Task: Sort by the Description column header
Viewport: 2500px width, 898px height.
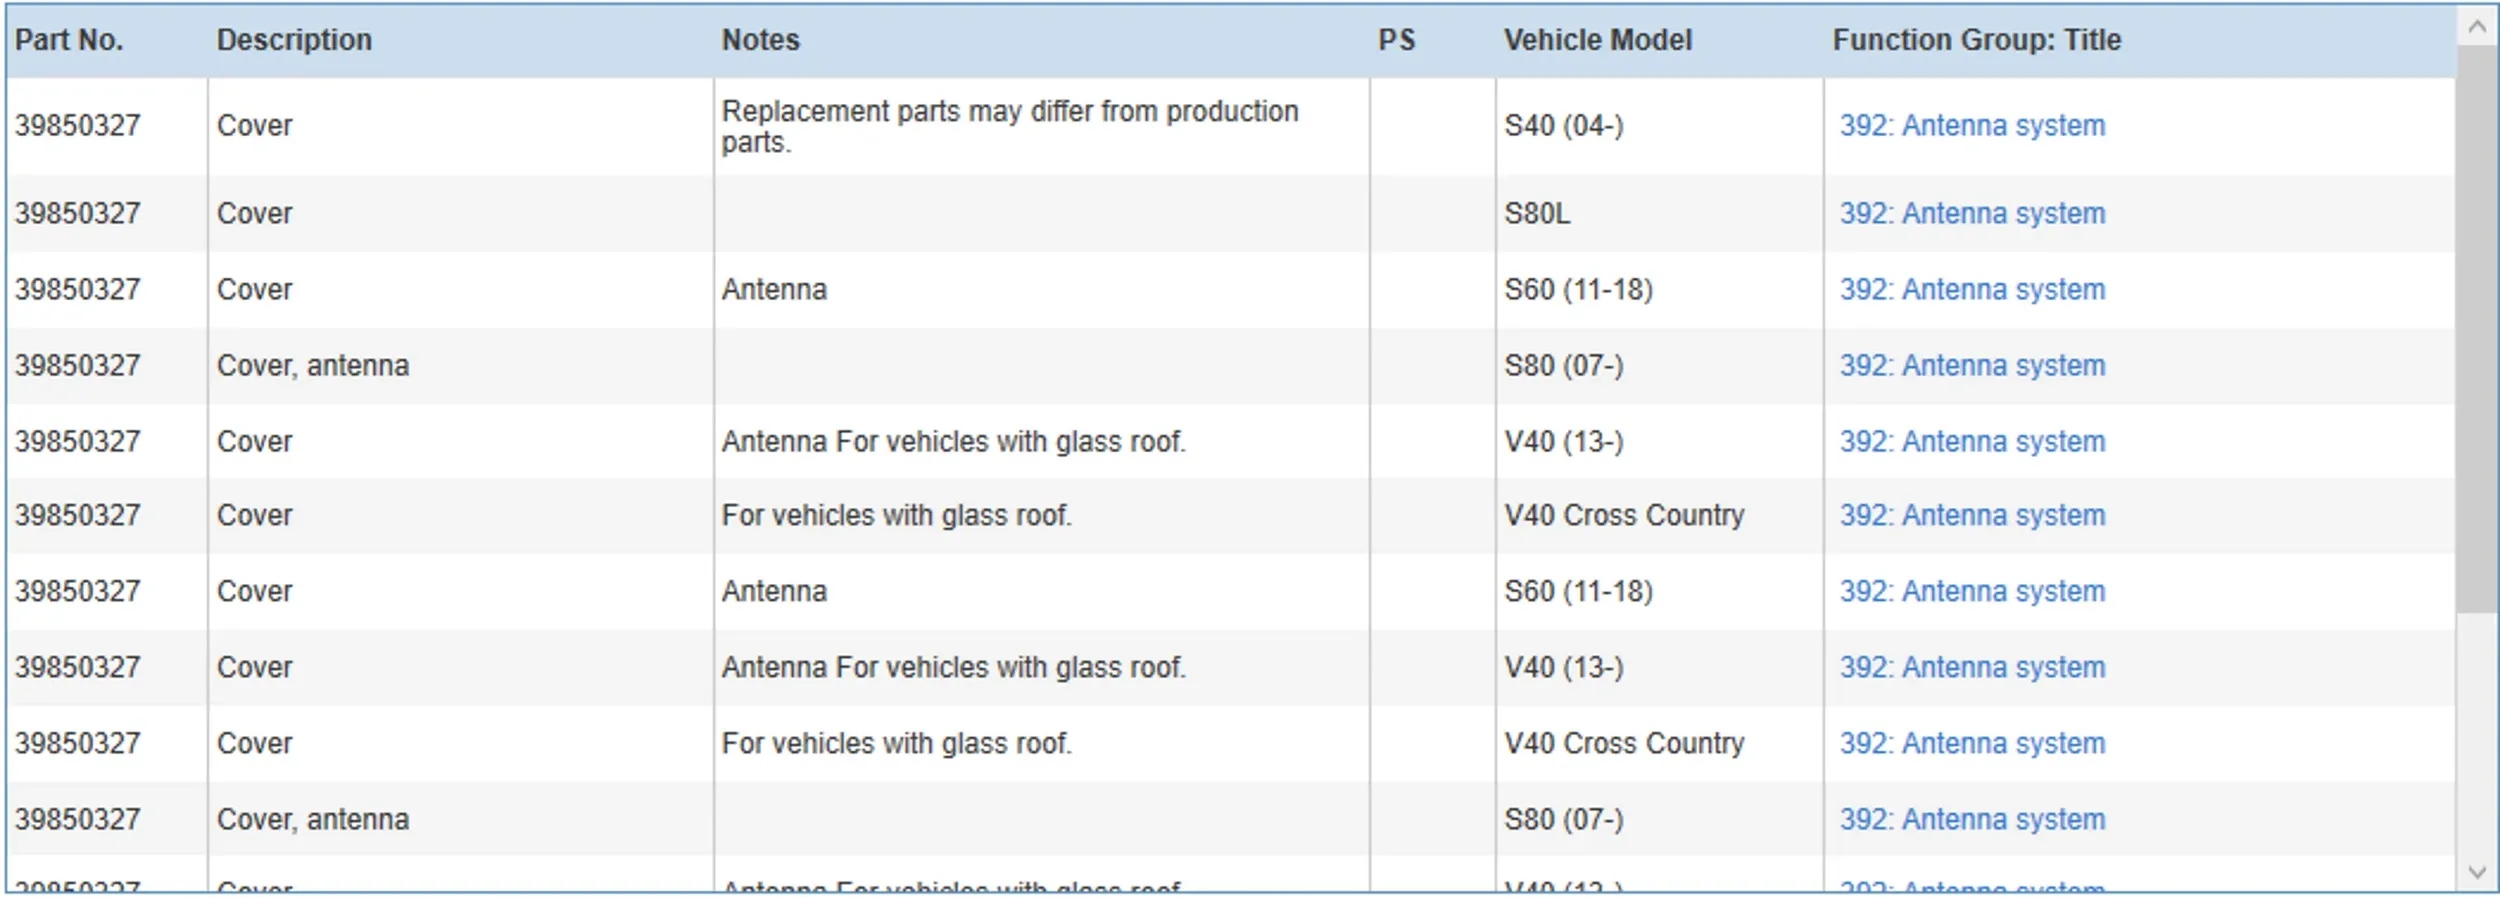Action: tap(294, 40)
